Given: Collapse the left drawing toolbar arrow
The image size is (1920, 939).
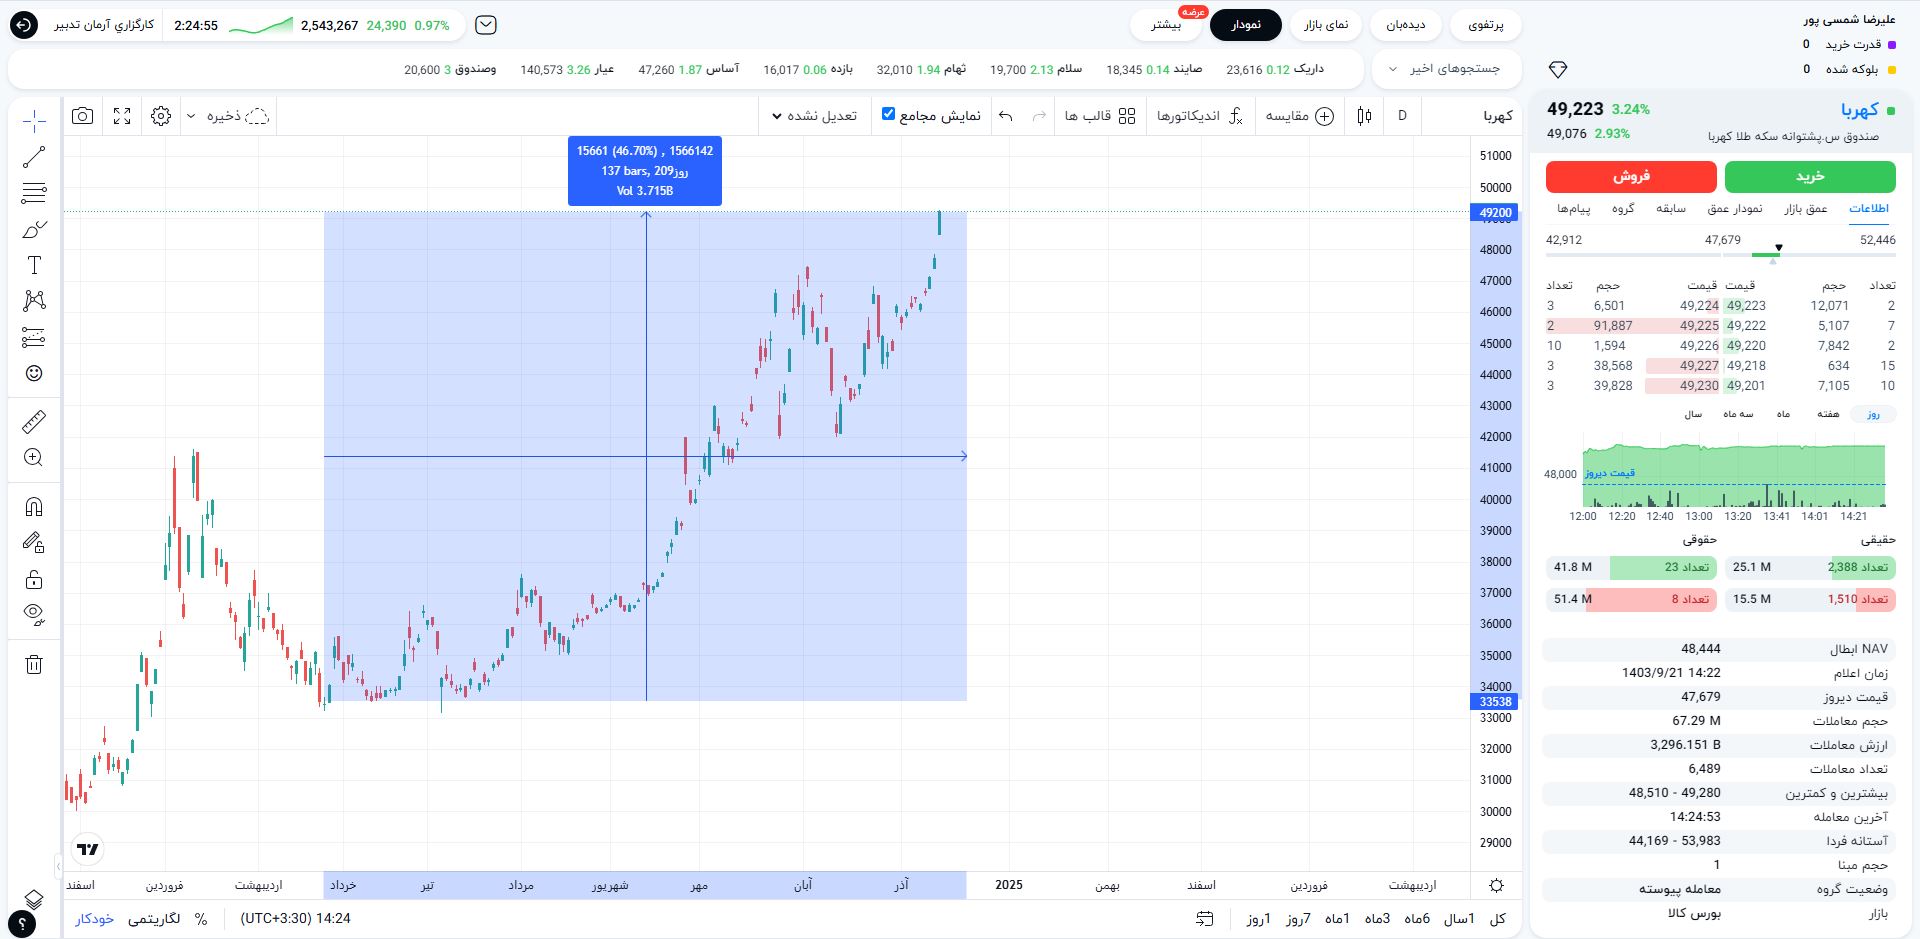Looking at the screenshot, I should coord(58,866).
